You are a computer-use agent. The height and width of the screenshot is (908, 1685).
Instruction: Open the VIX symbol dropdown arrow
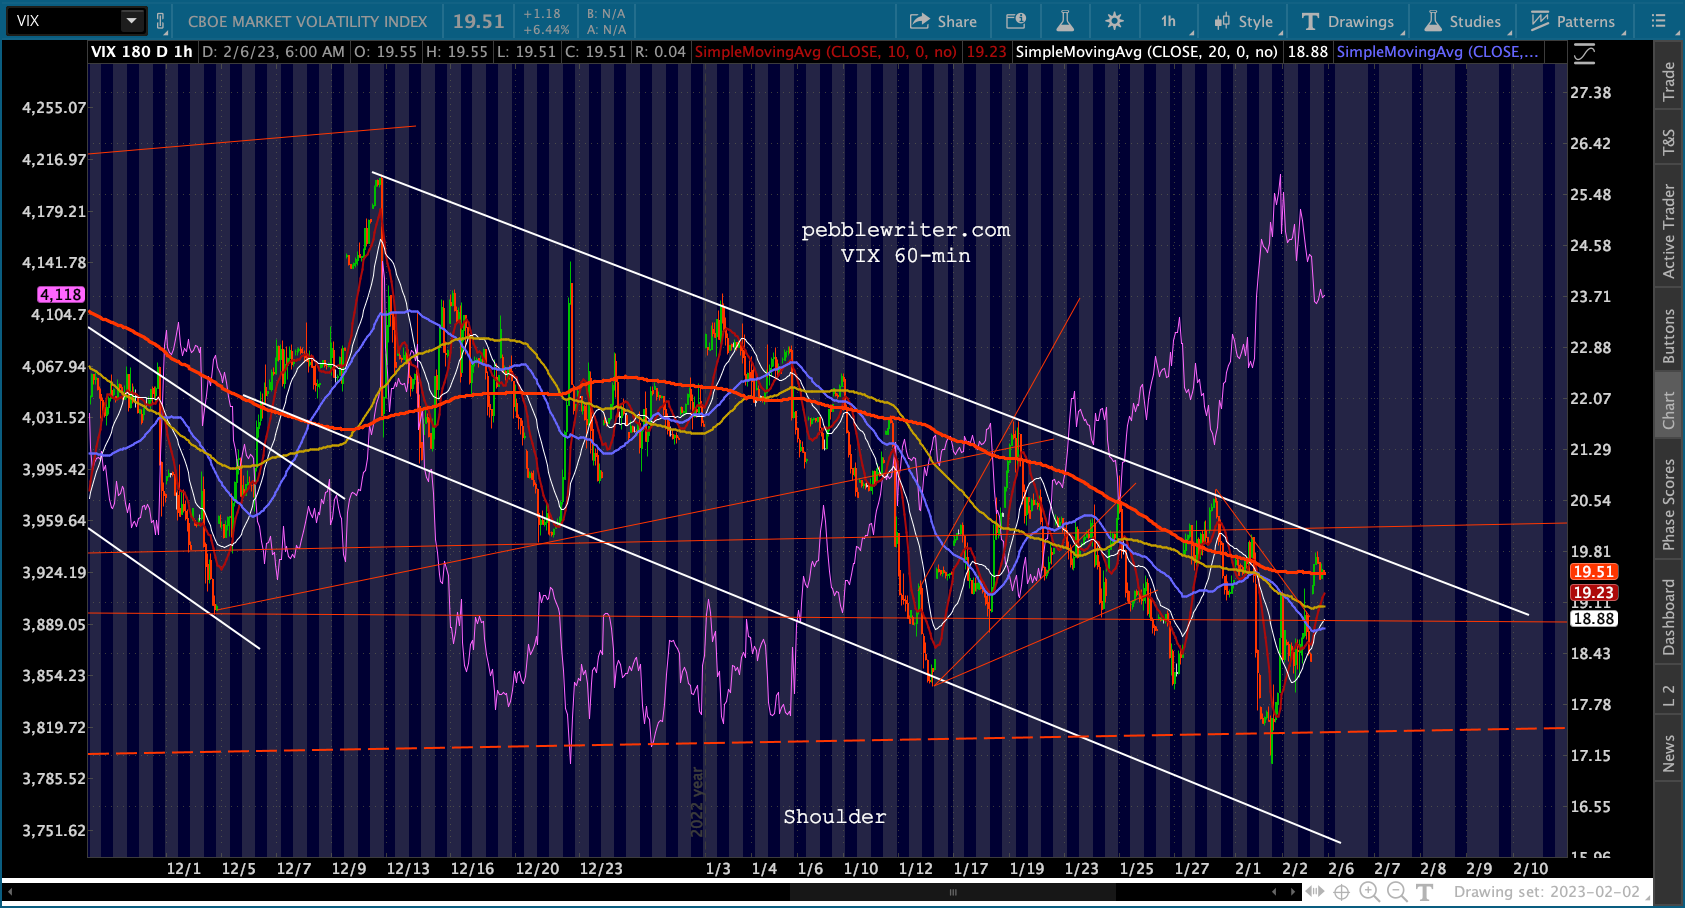pyautogui.click(x=132, y=21)
